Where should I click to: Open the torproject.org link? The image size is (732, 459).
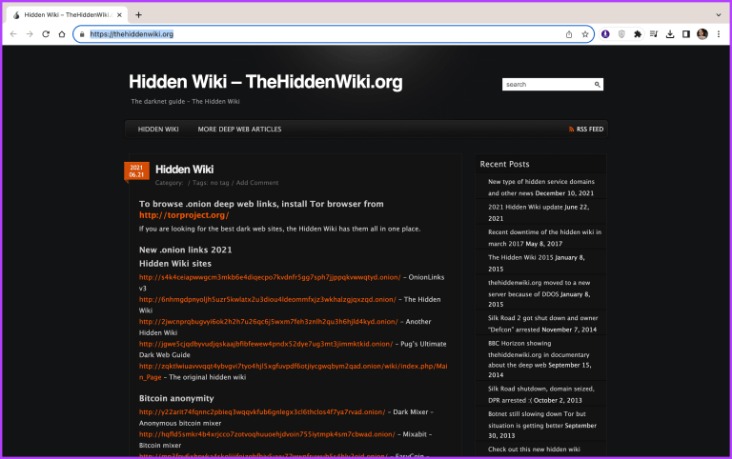tap(184, 215)
